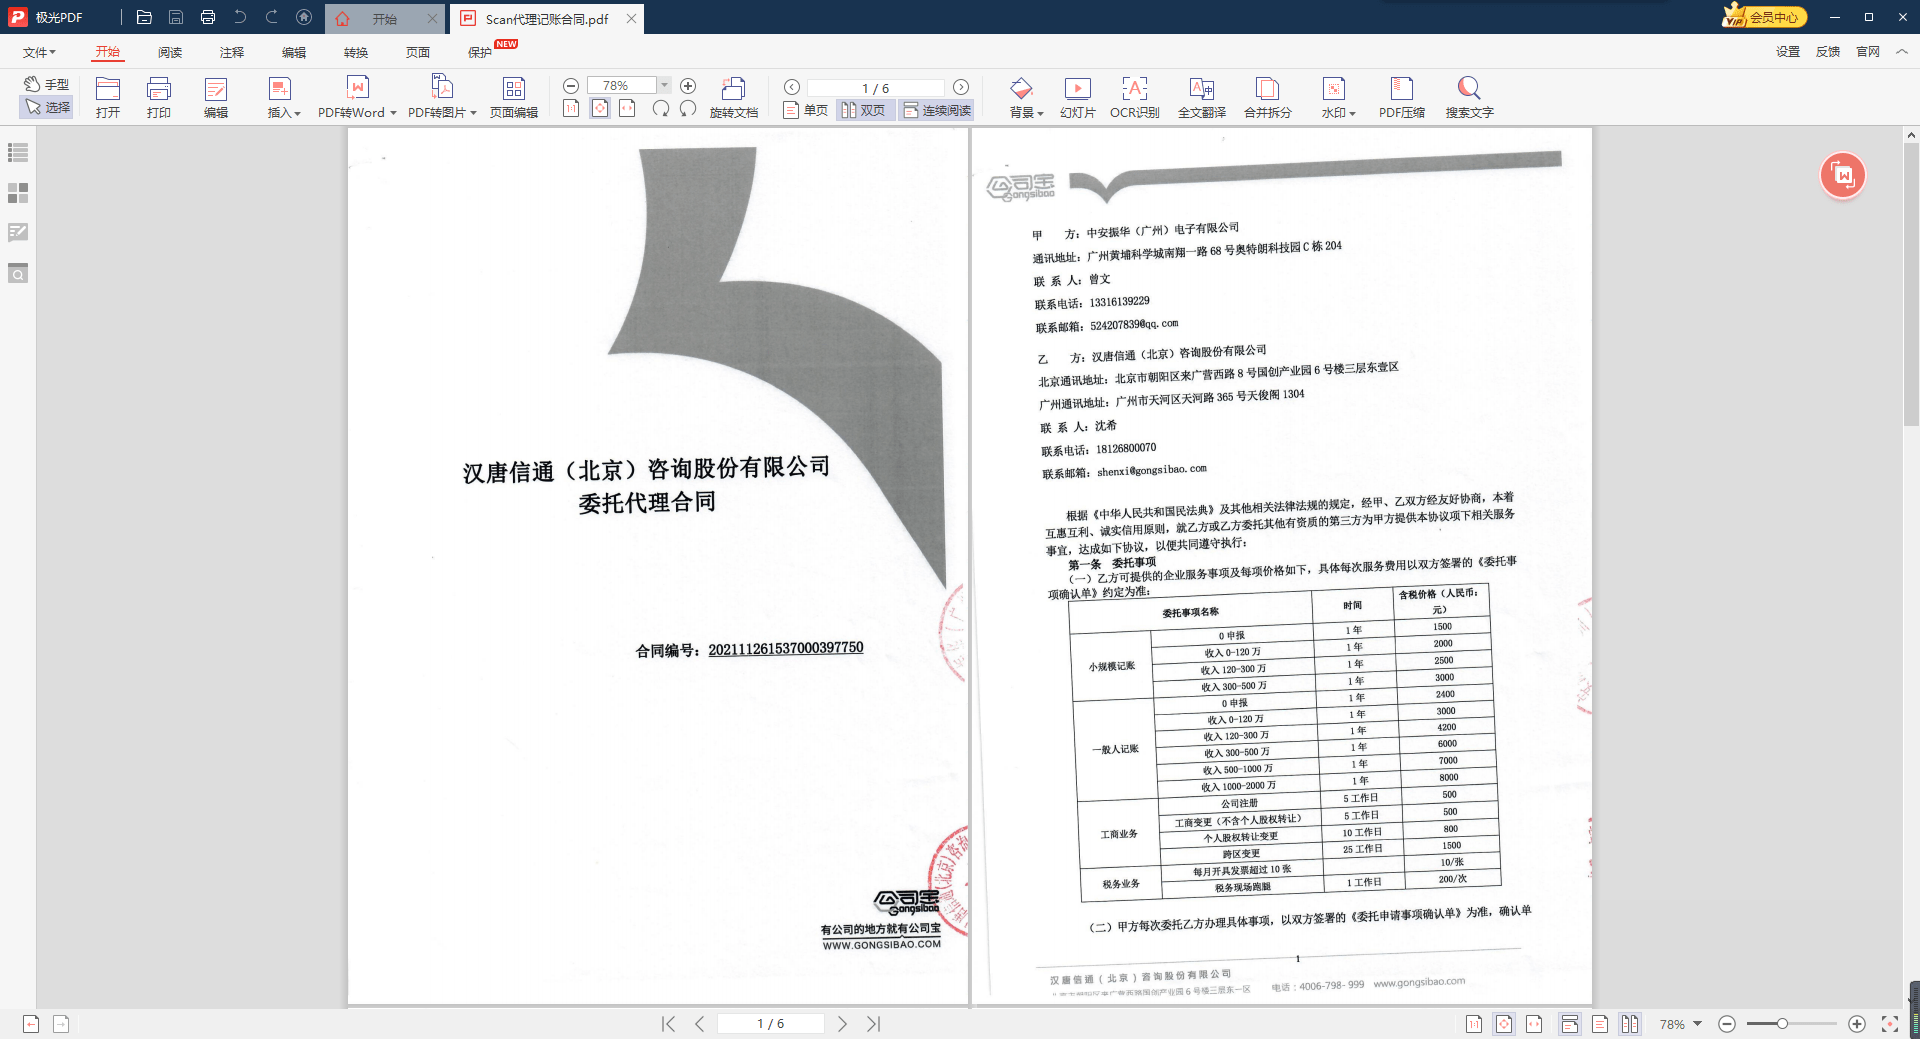Click the 会员中心 VIP button
Screen dimensions: 1920x1039
coord(1765,17)
